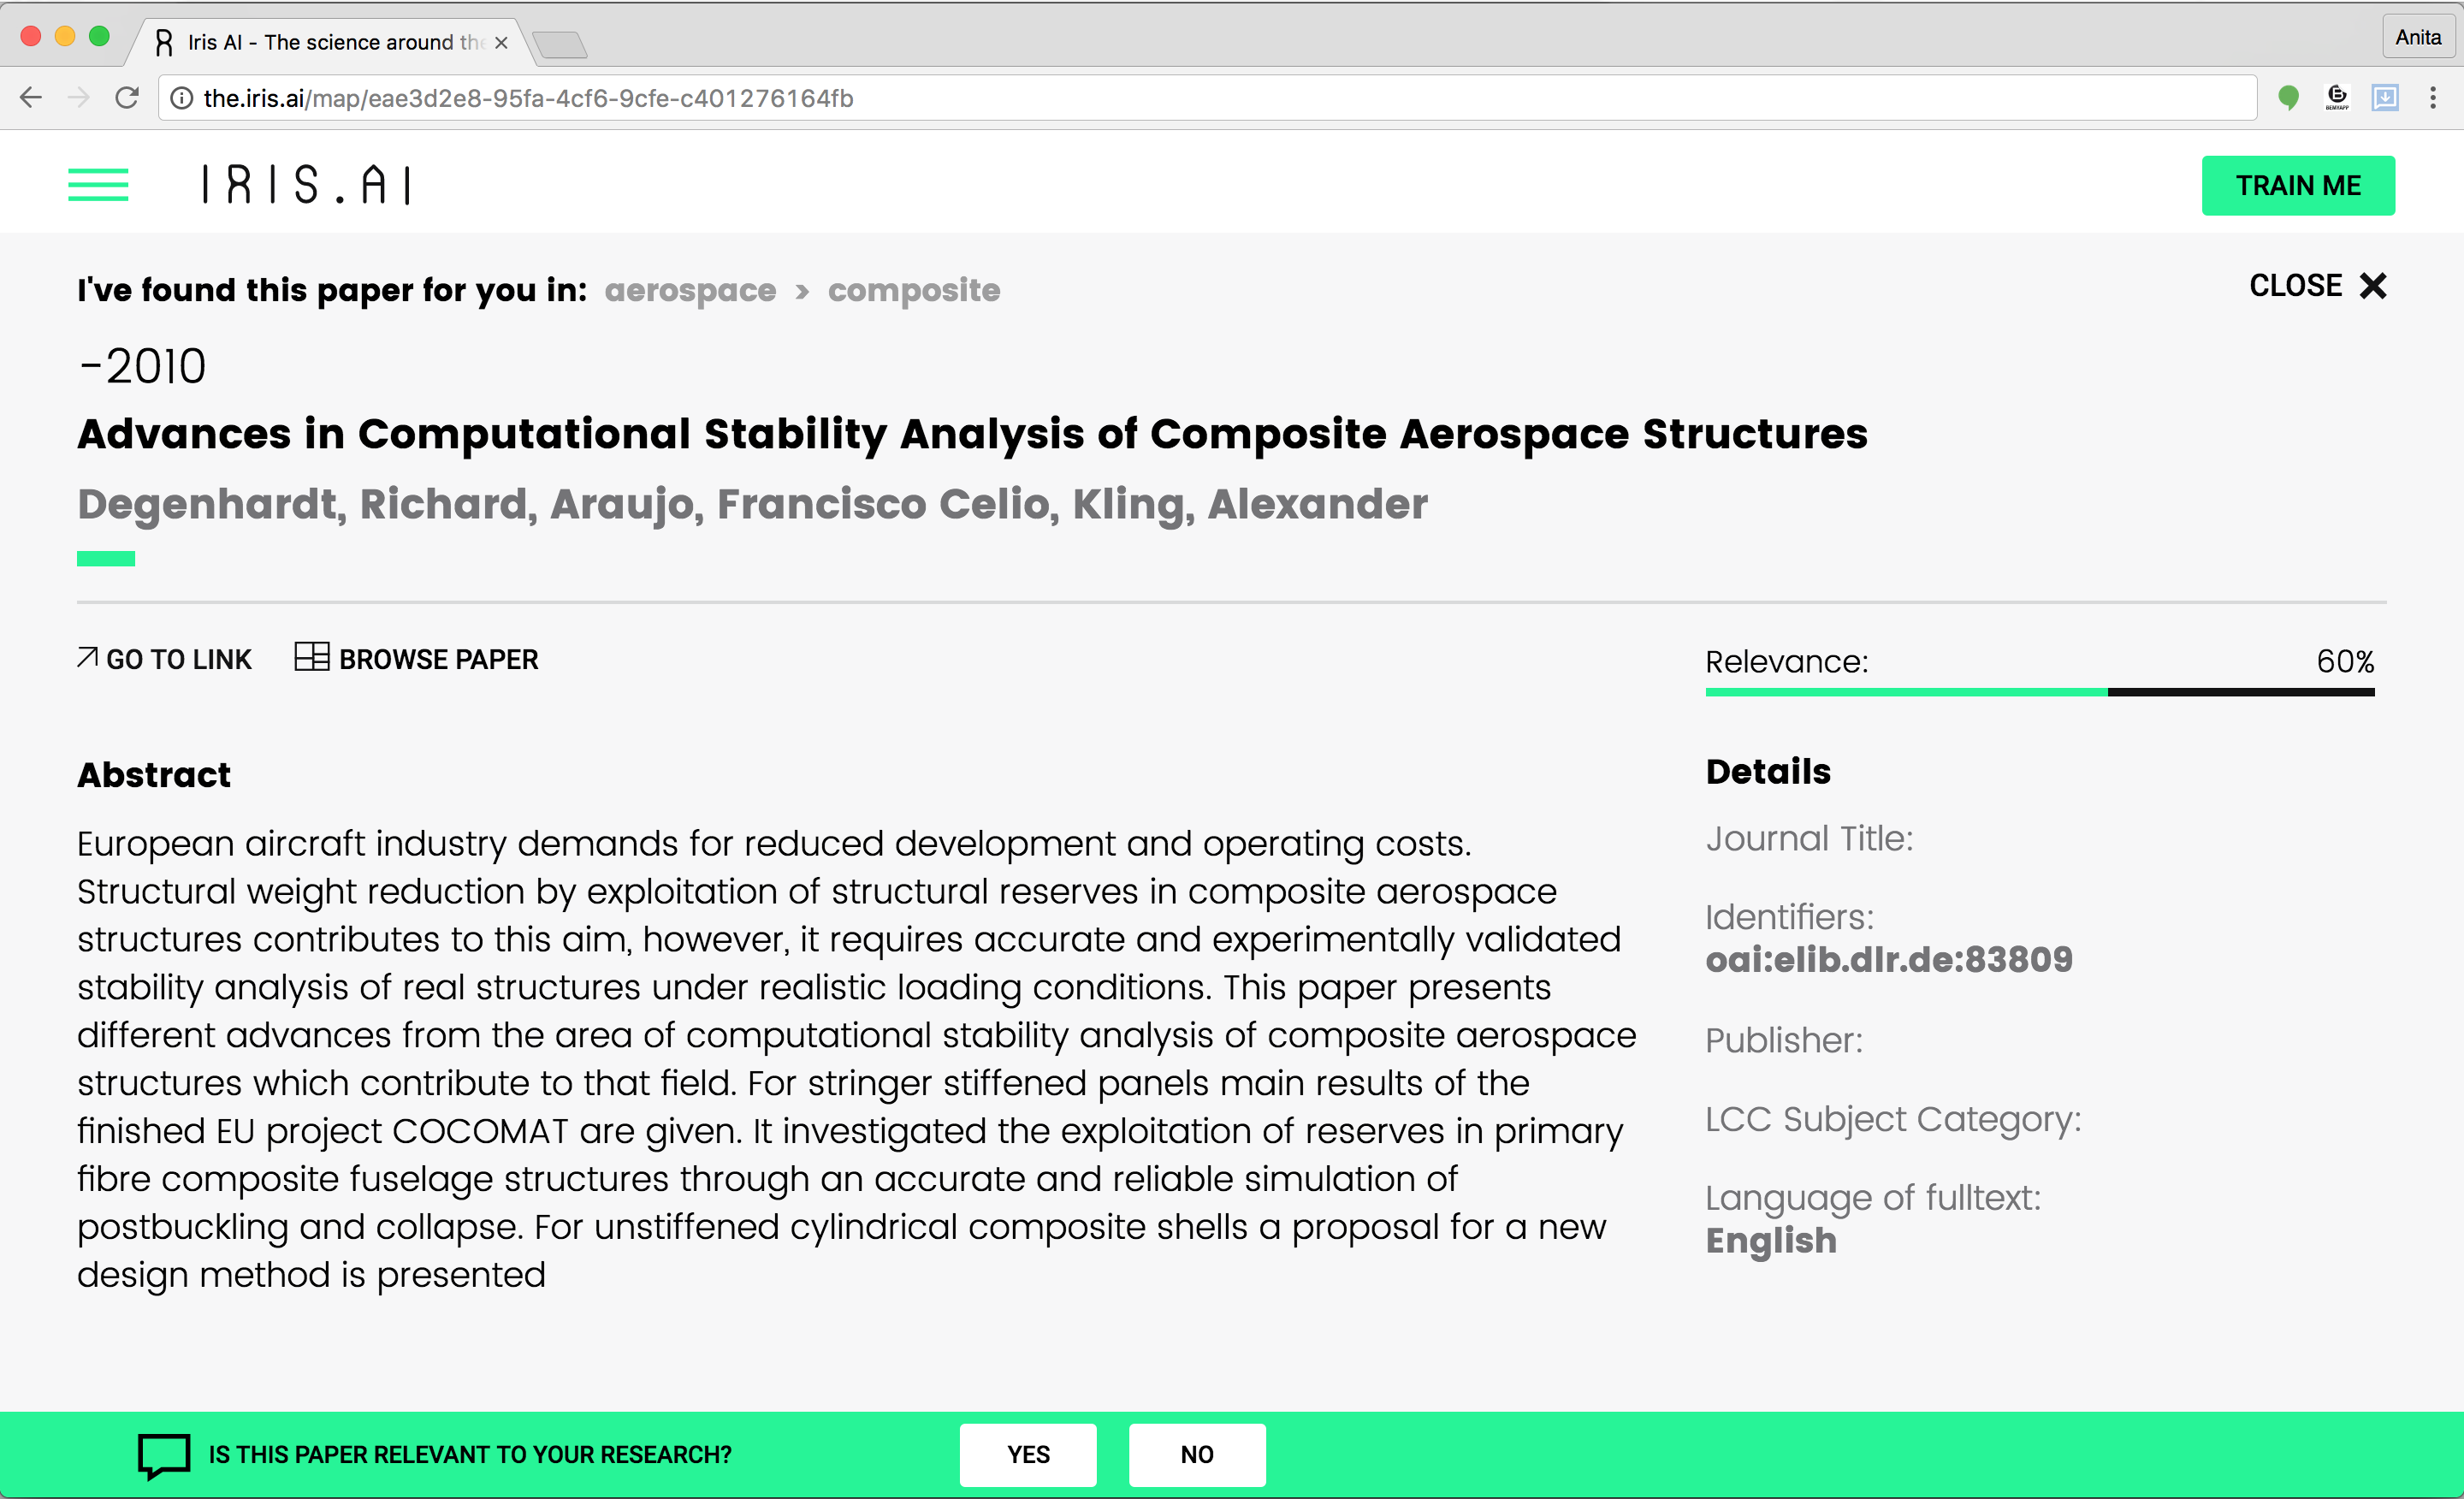The width and height of the screenshot is (2464, 1499).
Task: Click the Relevance progress bar
Action: pyautogui.click(x=2040, y=691)
